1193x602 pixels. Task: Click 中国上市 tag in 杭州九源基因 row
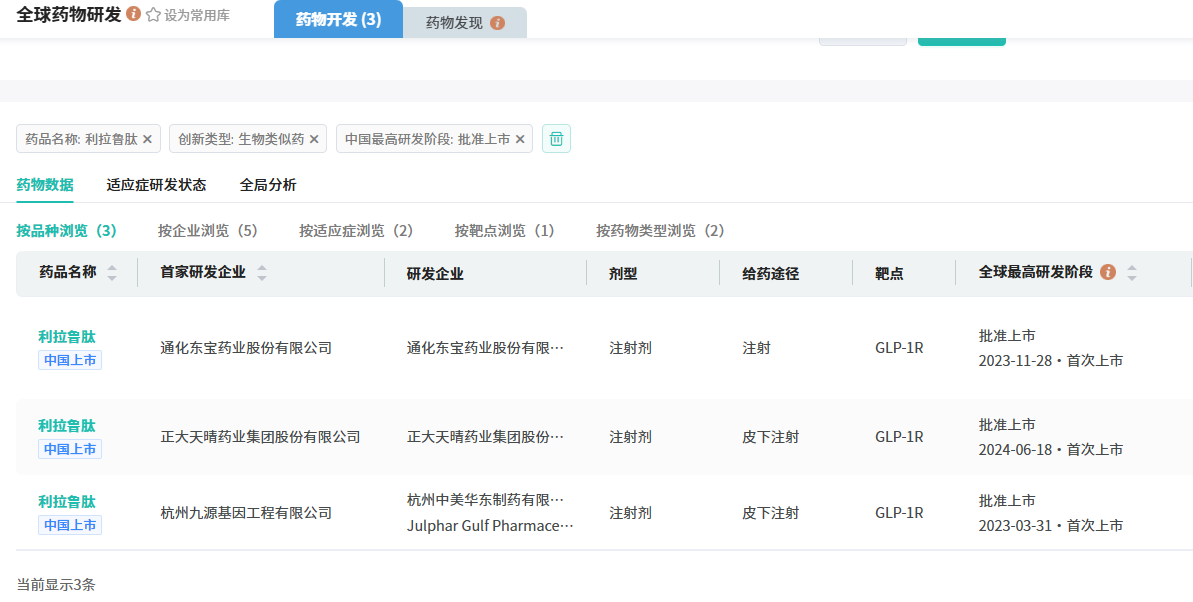(x=70, y=525)
